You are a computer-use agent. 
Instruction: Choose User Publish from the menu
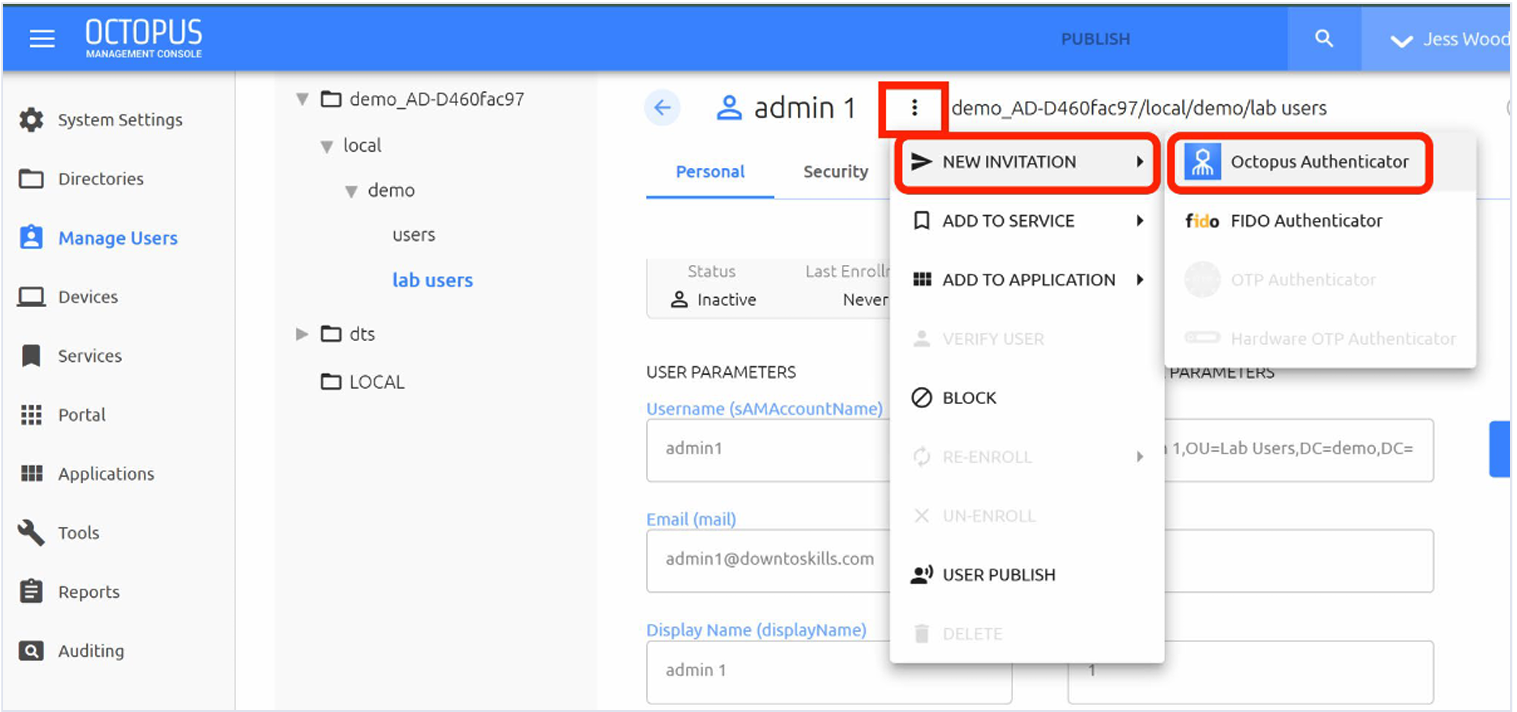tap(1027, 575)
